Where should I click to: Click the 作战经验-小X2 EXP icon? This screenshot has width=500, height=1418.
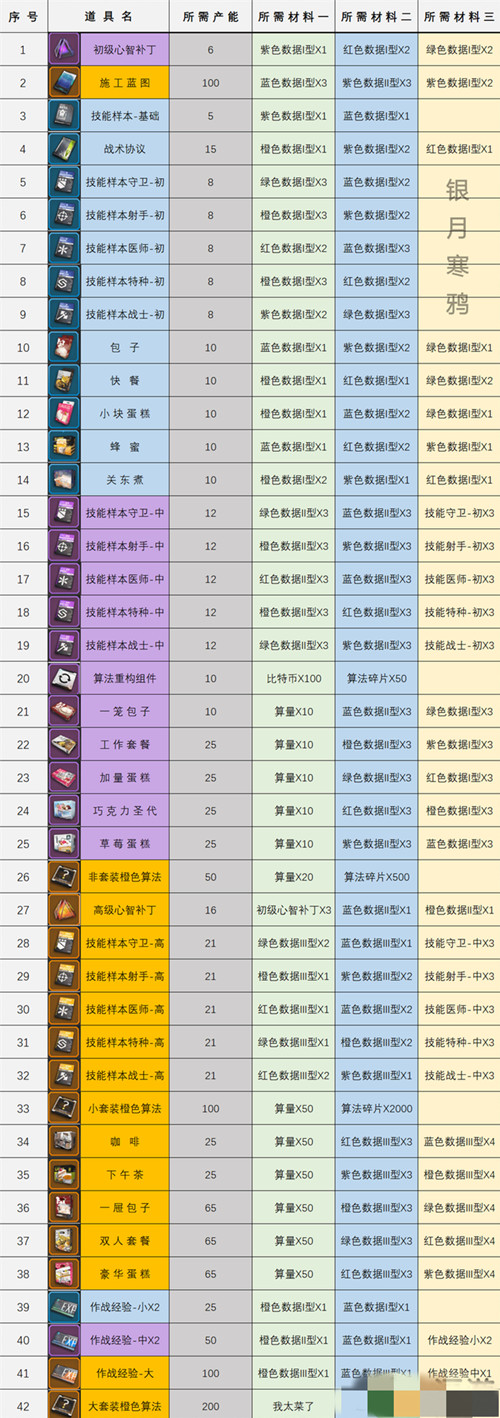pyautogui.click(x=63, y=1305)
